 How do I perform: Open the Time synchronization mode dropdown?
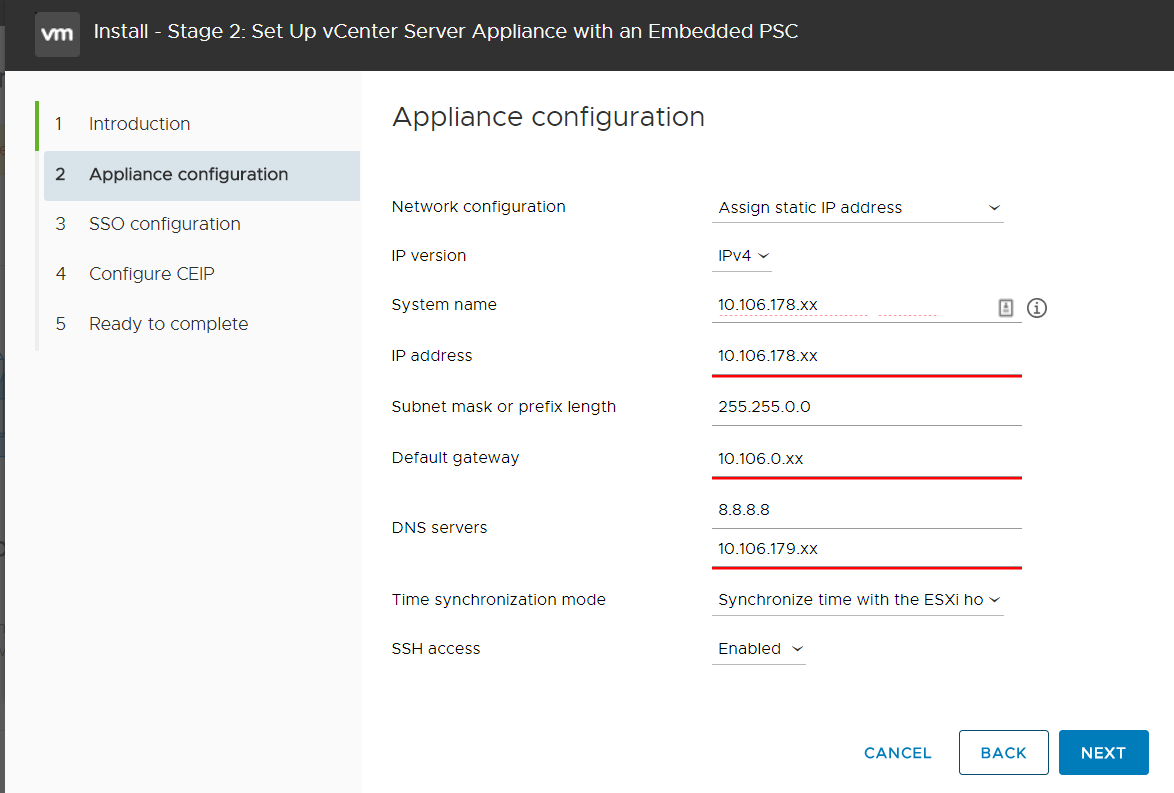[x=857, y=600]
